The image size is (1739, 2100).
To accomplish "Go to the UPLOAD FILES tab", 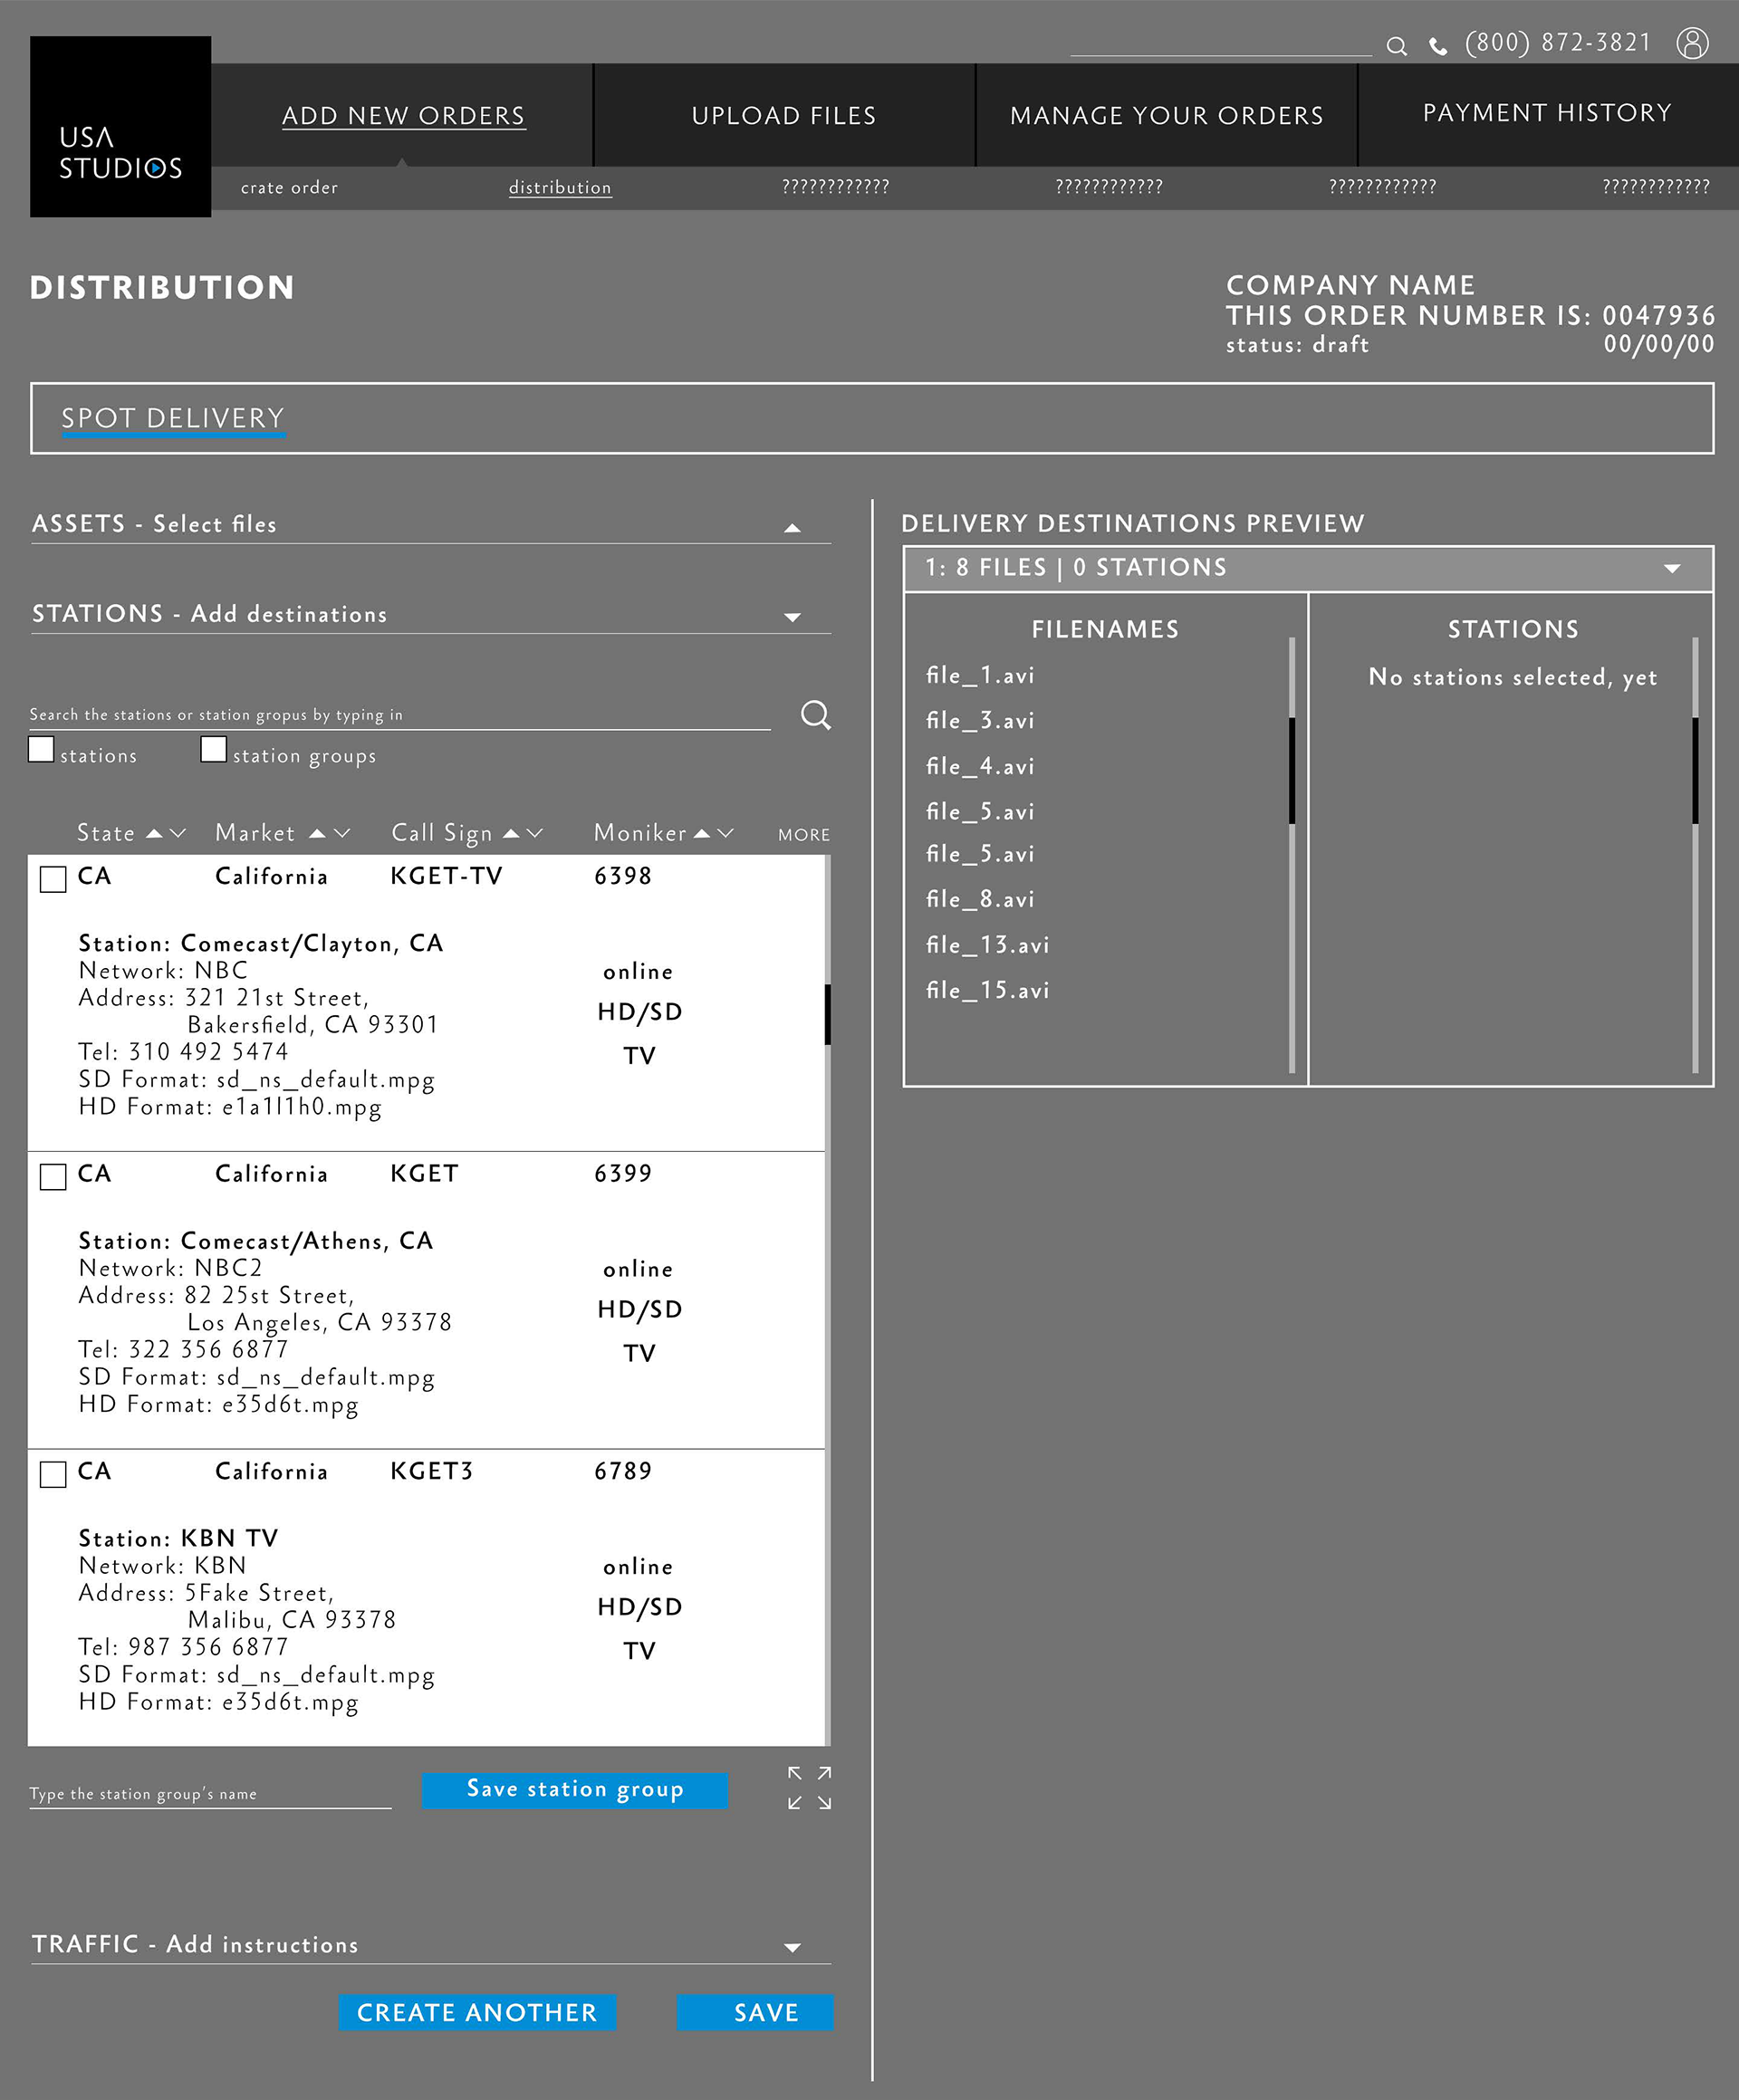I will pyautogui.click(x=783, y=116).
